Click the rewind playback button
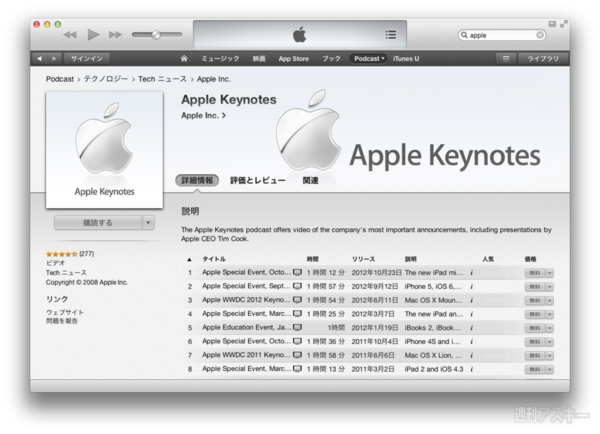The image size is (600, 434). pyautogui.click(x=70, y=35)
